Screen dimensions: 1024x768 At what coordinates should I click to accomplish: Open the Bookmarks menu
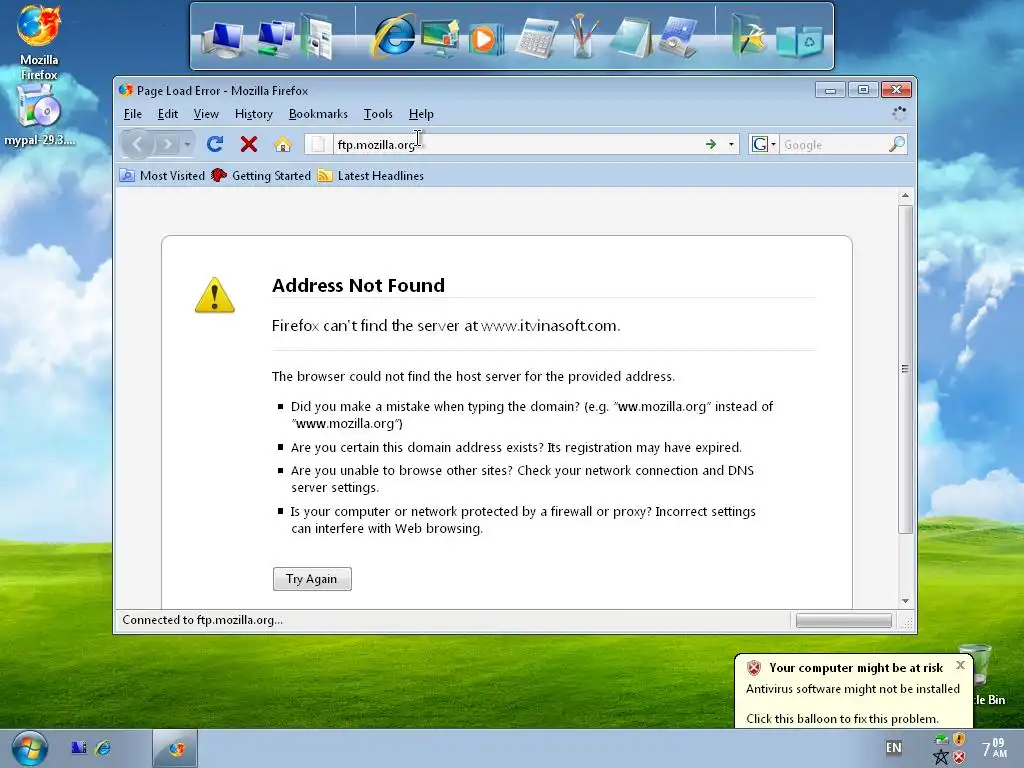[318, 114]
